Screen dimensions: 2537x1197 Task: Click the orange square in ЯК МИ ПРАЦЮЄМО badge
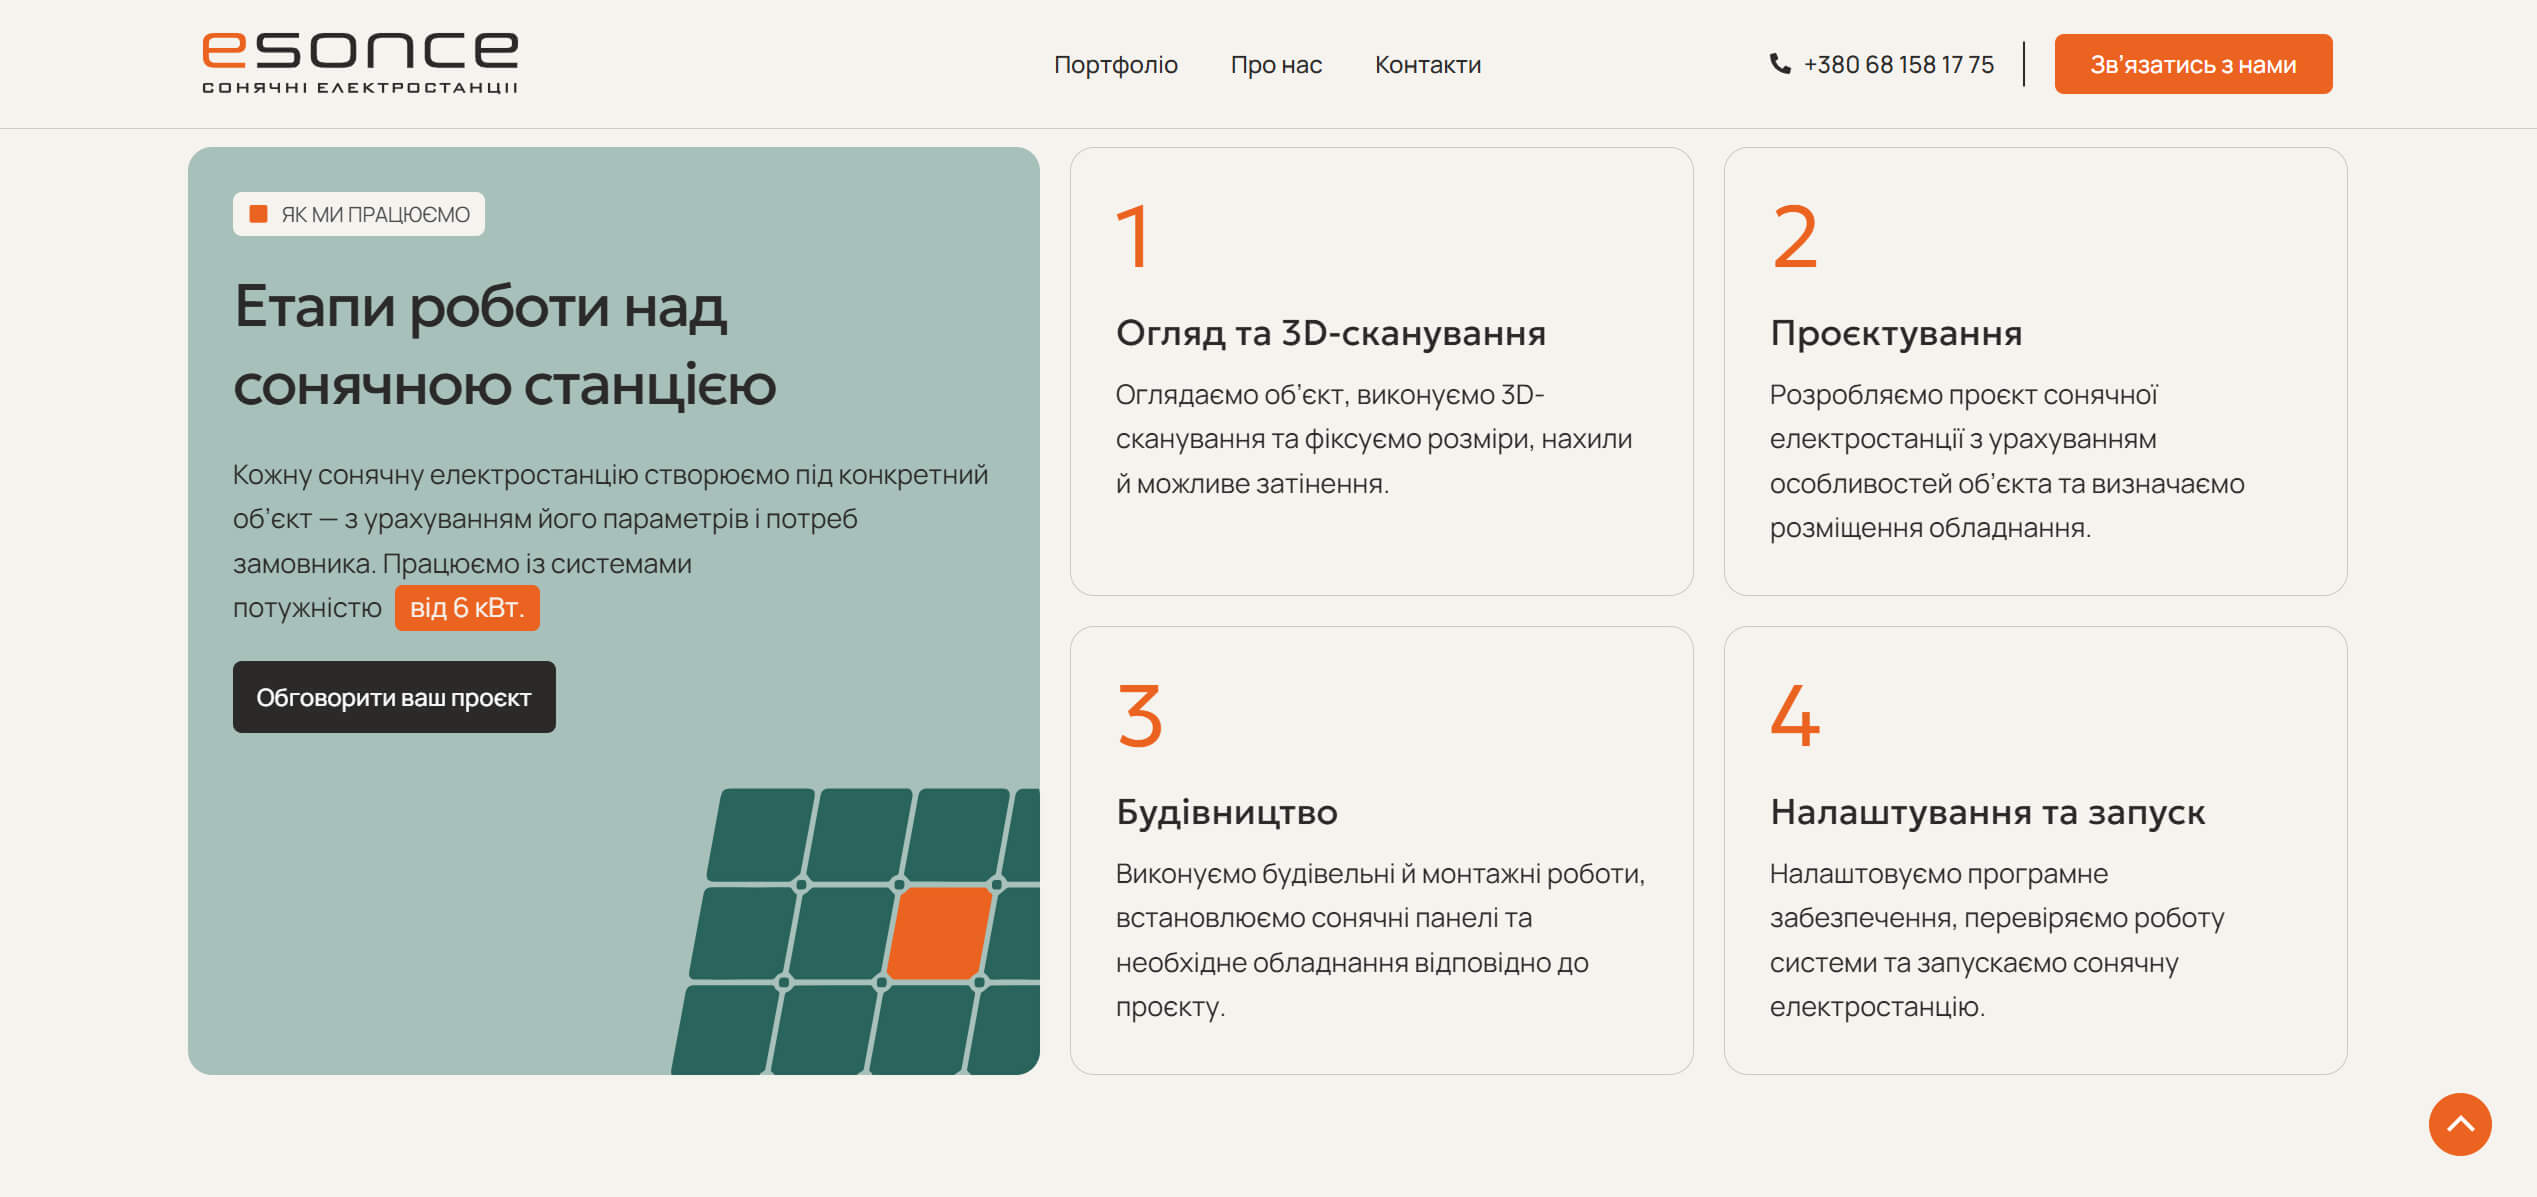[x=258, y=214]
